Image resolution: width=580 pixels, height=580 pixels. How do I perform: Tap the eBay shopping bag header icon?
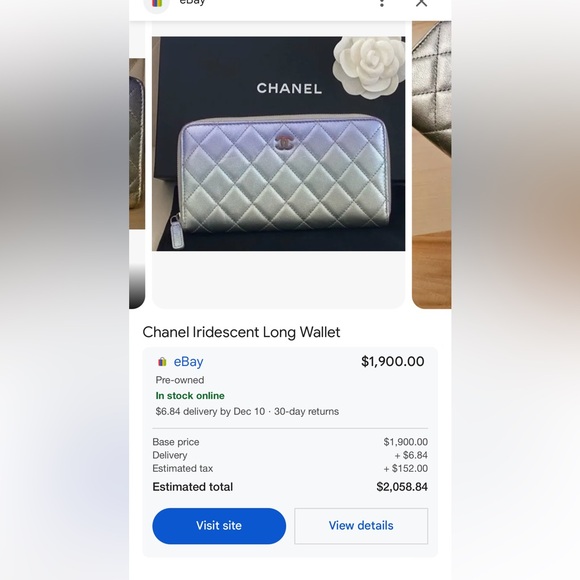(x=157, y=4)
